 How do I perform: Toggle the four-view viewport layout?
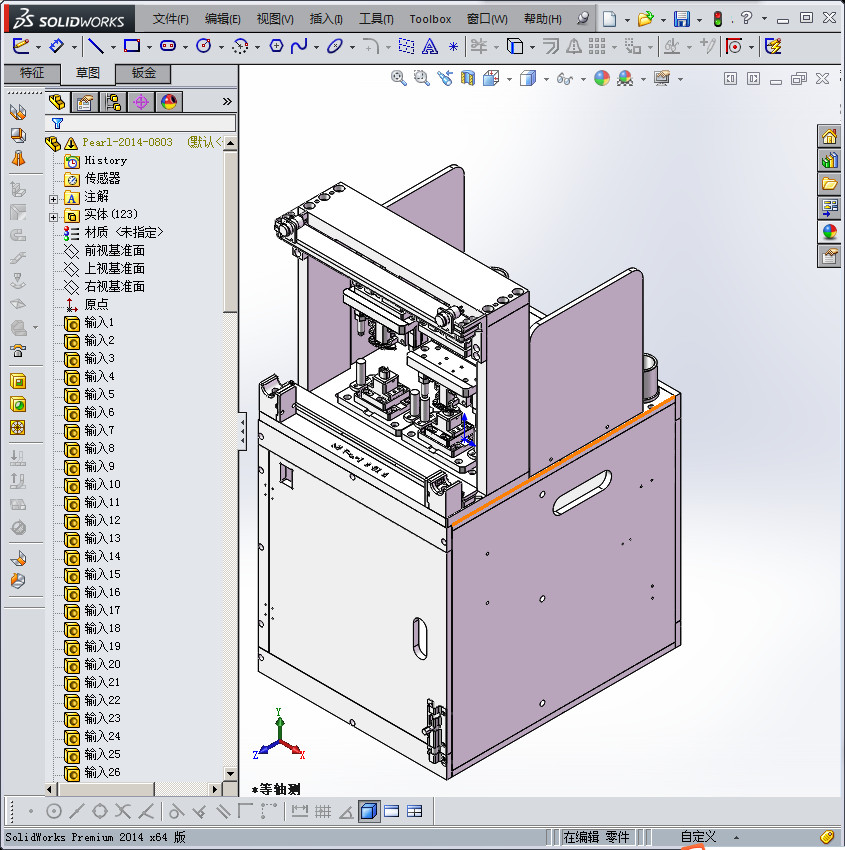415,812
